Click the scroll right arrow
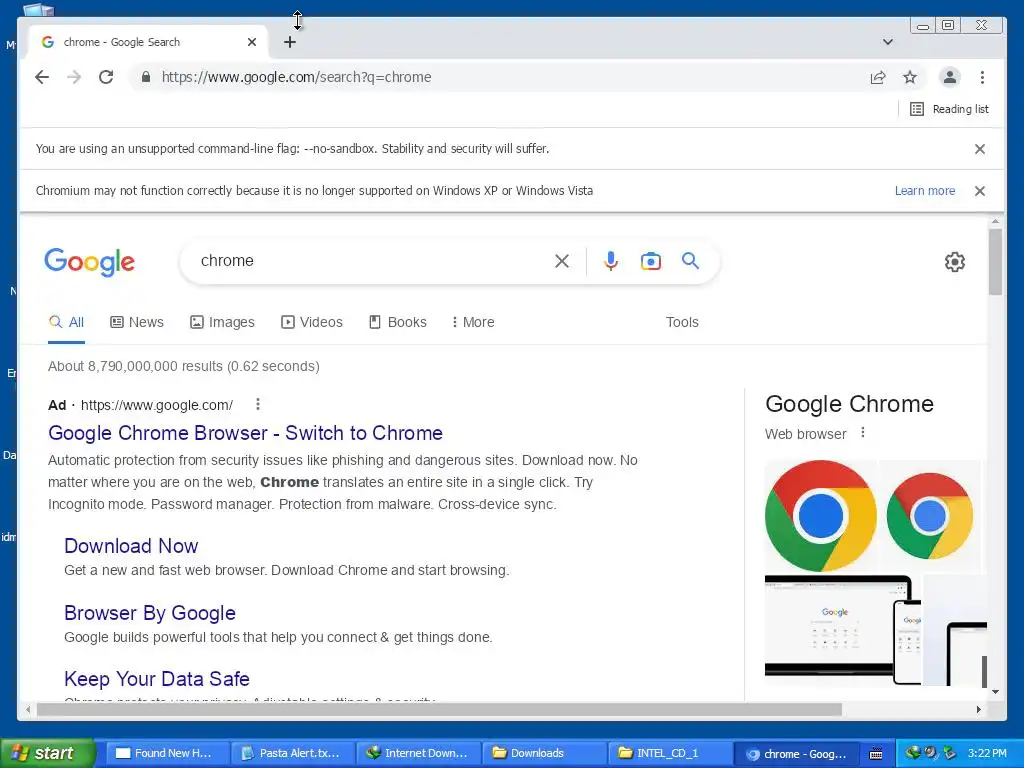The height and width of the screenshot is (768, 1024). point(978,709)
